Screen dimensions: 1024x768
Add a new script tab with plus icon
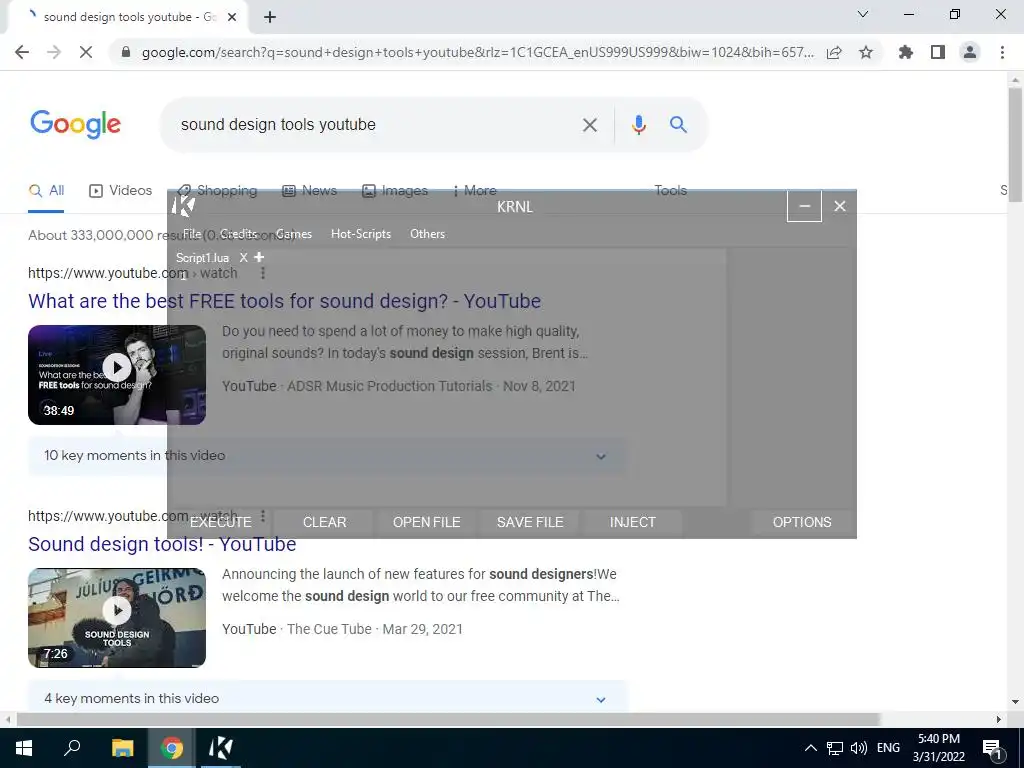259,257
